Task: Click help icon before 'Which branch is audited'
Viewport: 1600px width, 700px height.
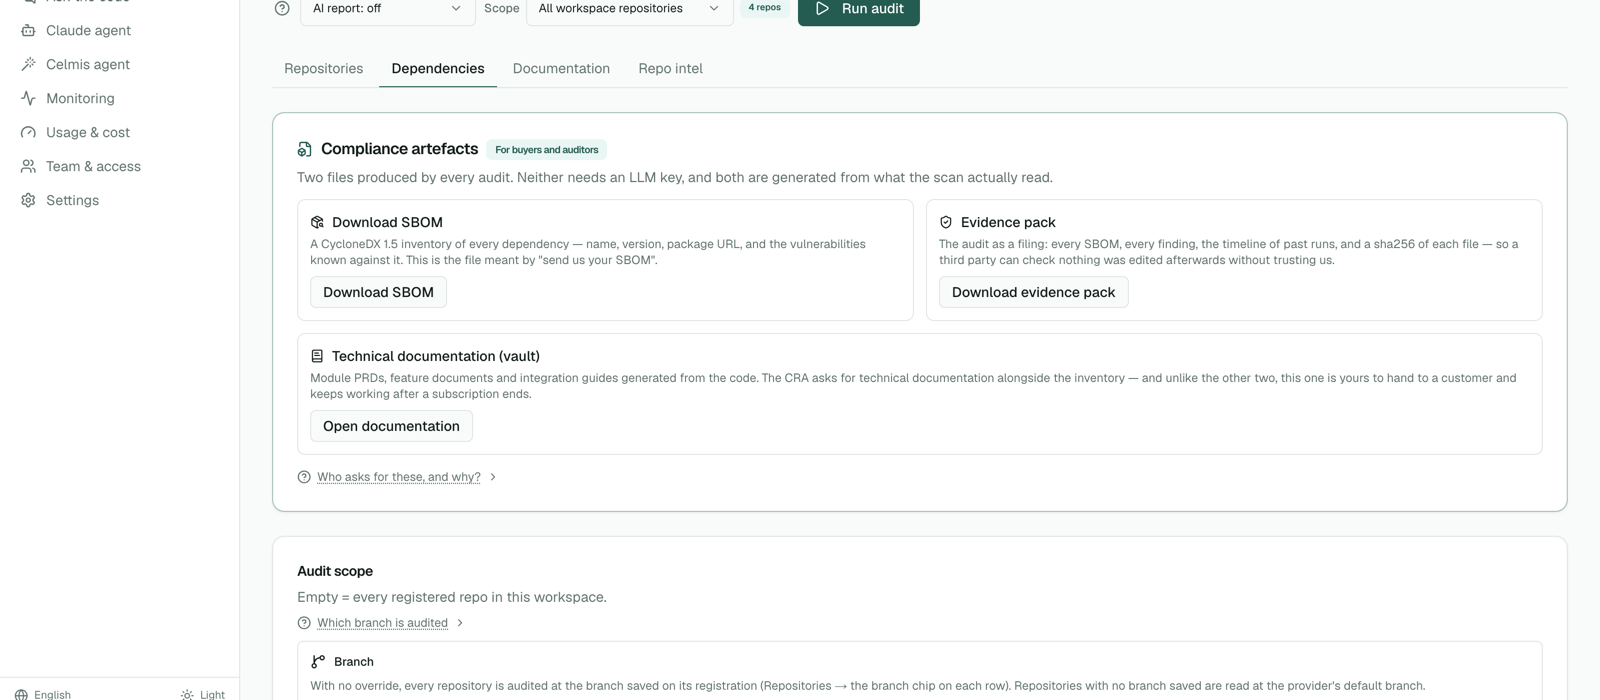Action: pyautogui.click(x=304, y=623)
